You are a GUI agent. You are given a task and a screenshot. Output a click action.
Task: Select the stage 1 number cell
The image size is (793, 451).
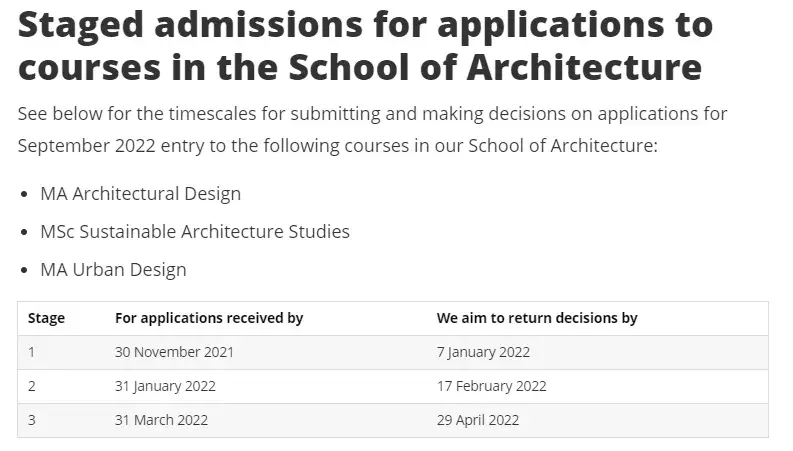(32, 352)
